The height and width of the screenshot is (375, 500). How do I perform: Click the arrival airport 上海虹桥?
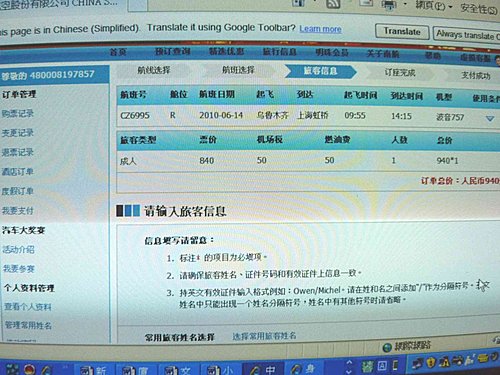coord(313,115)
